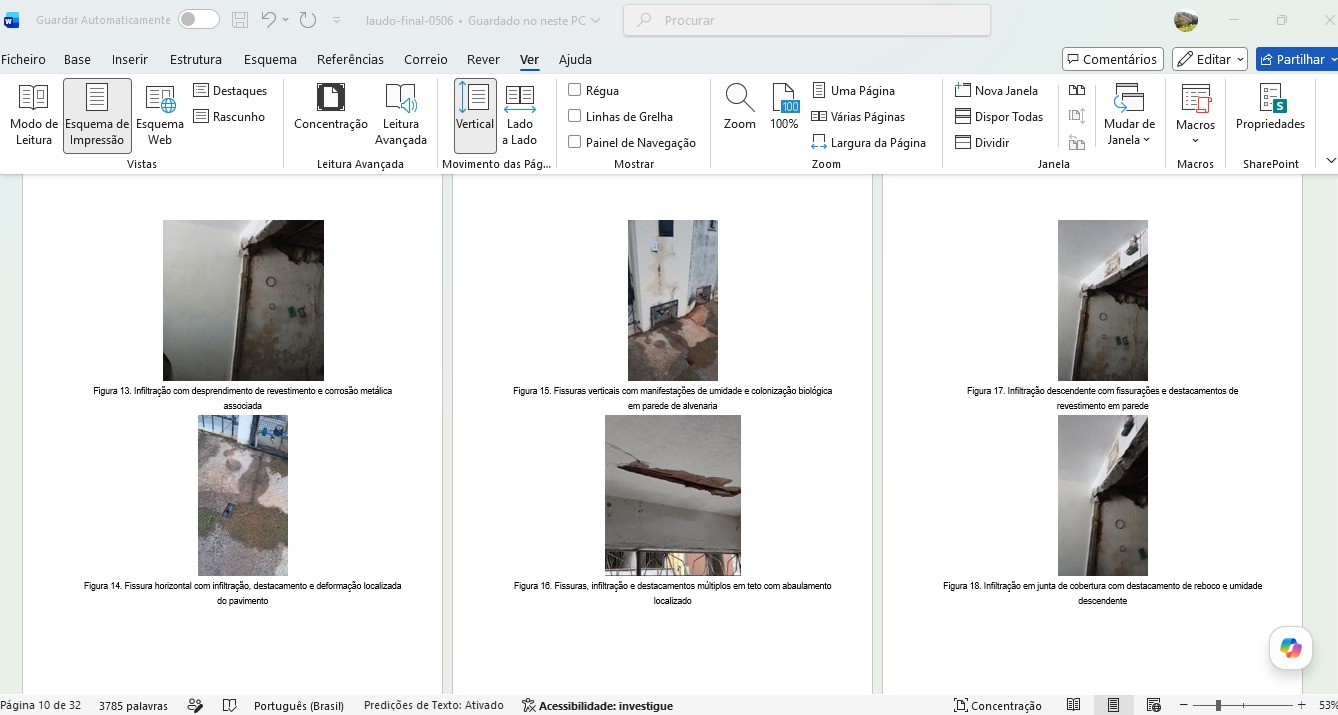
Task: Click the Propriedades SharePoint icon
Action: [1270, 108]
